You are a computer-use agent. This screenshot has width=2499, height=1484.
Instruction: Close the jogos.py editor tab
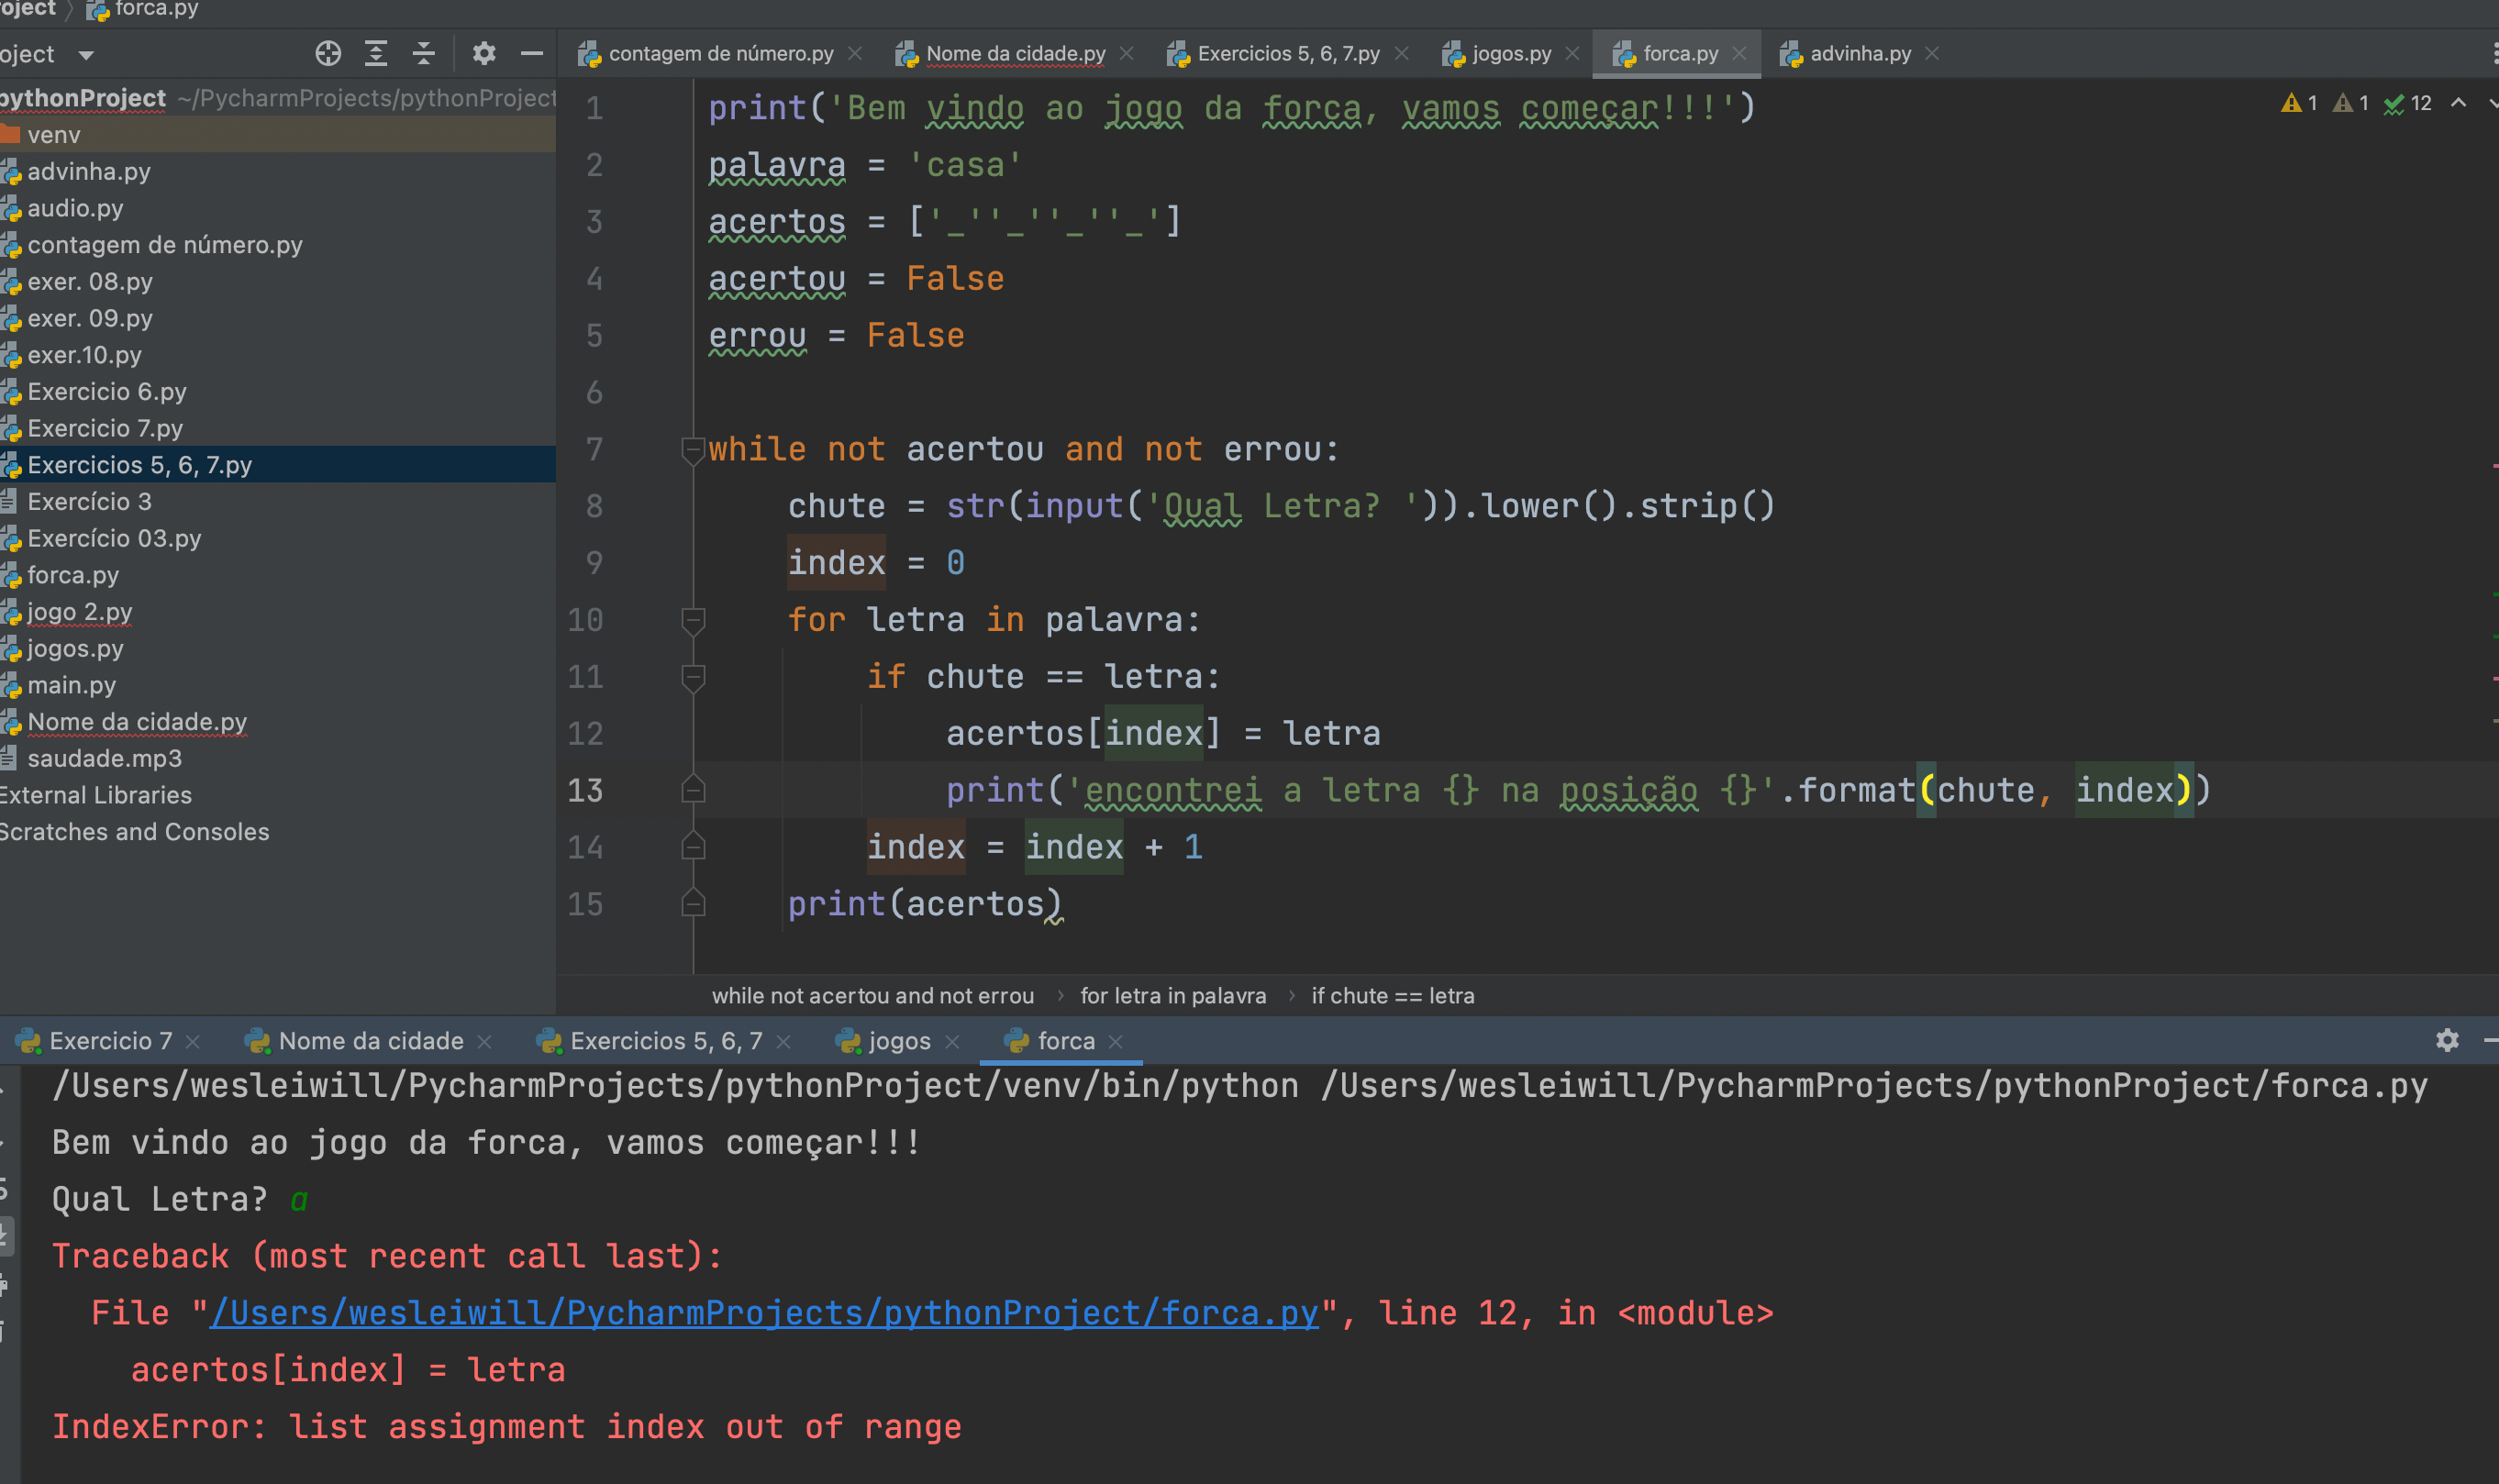[1572, 54]
